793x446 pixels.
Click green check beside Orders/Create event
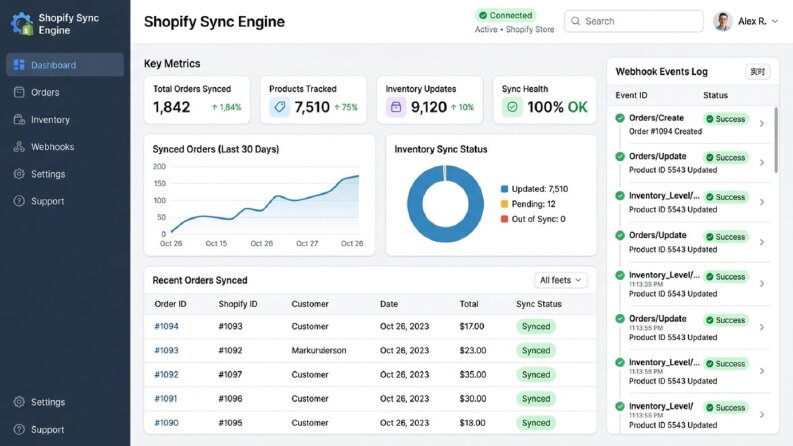click(x=620, y=118)
